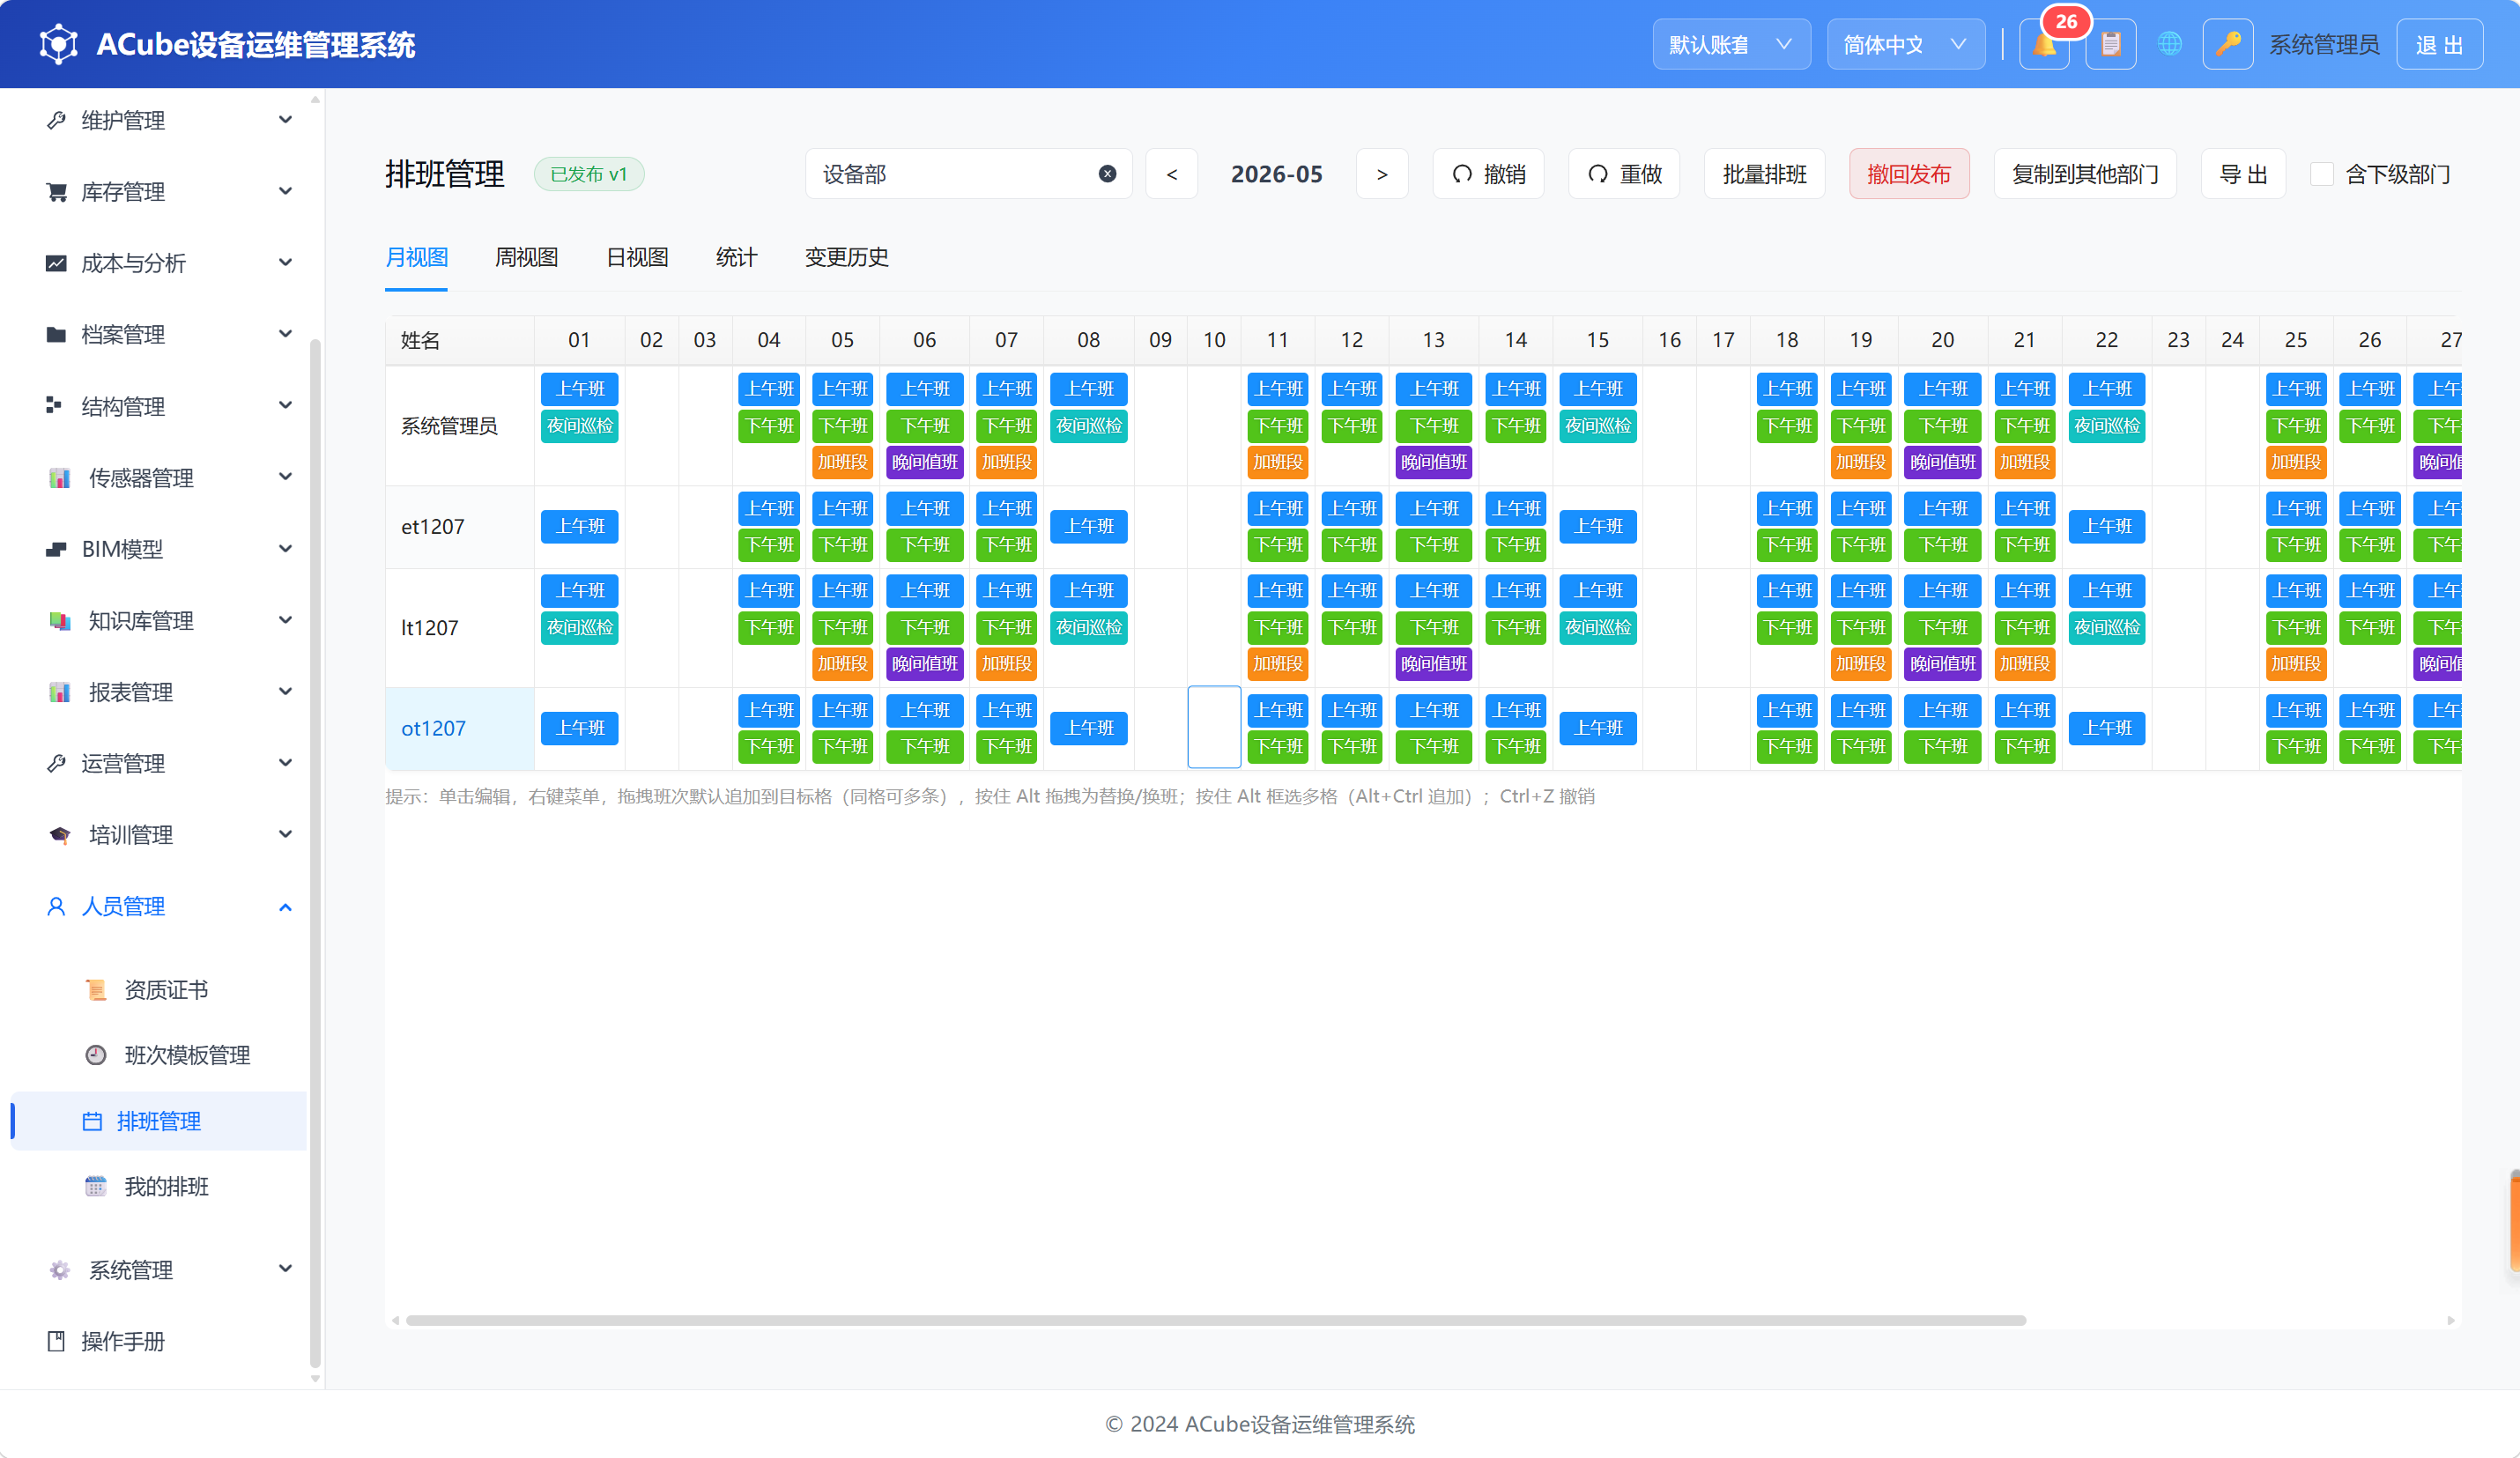
Task: Click the 导出 button
Action: coord(2243,174)
